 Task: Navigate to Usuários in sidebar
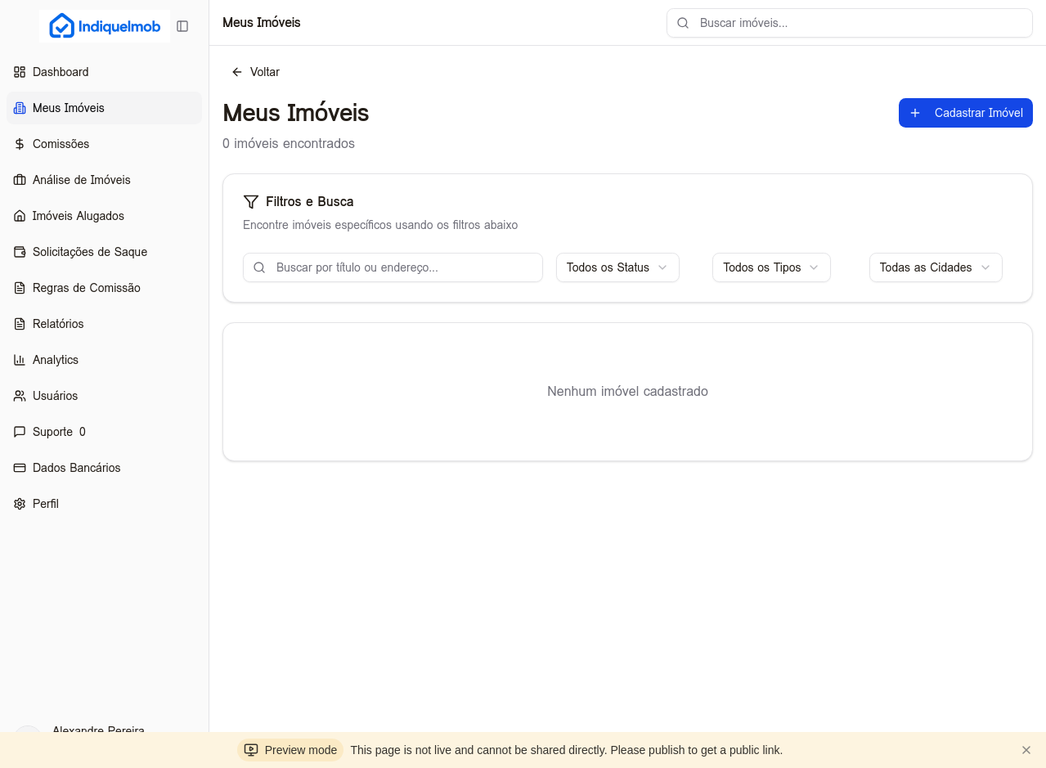click(x=55, y=396)
